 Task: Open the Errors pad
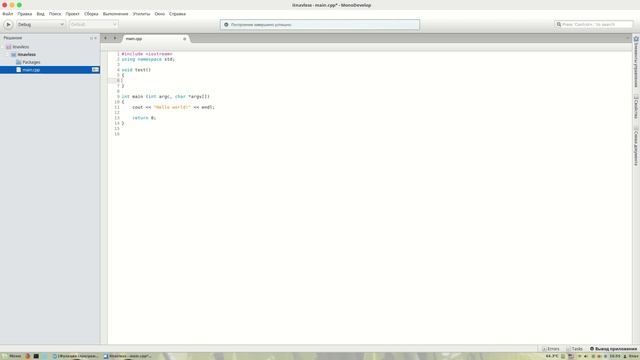(x=551, y=349)
